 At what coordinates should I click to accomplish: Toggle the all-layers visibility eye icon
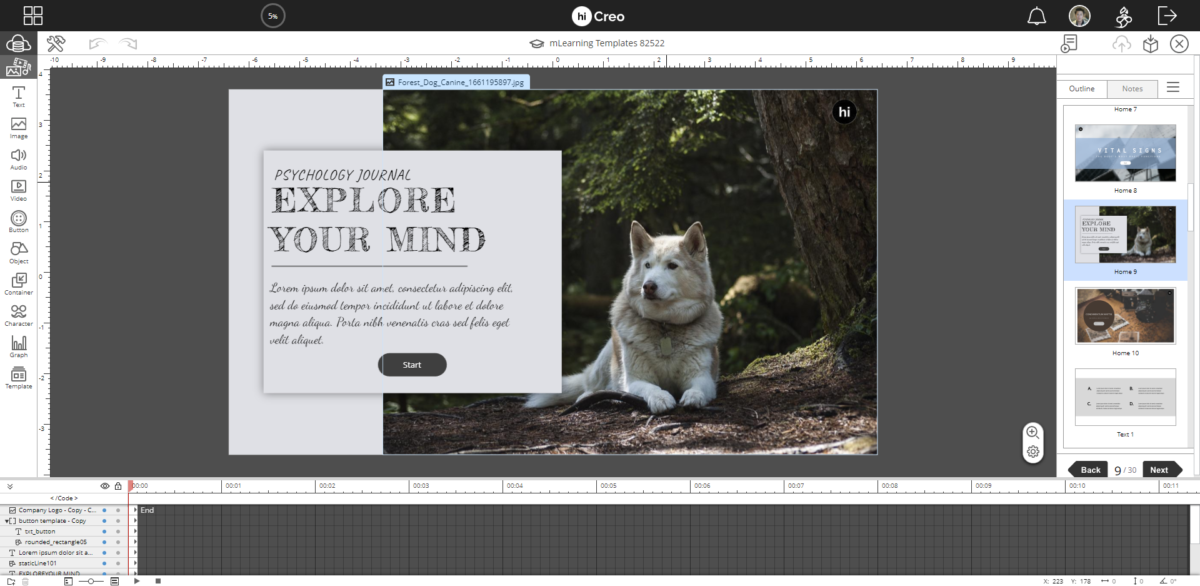click(105, 486)
